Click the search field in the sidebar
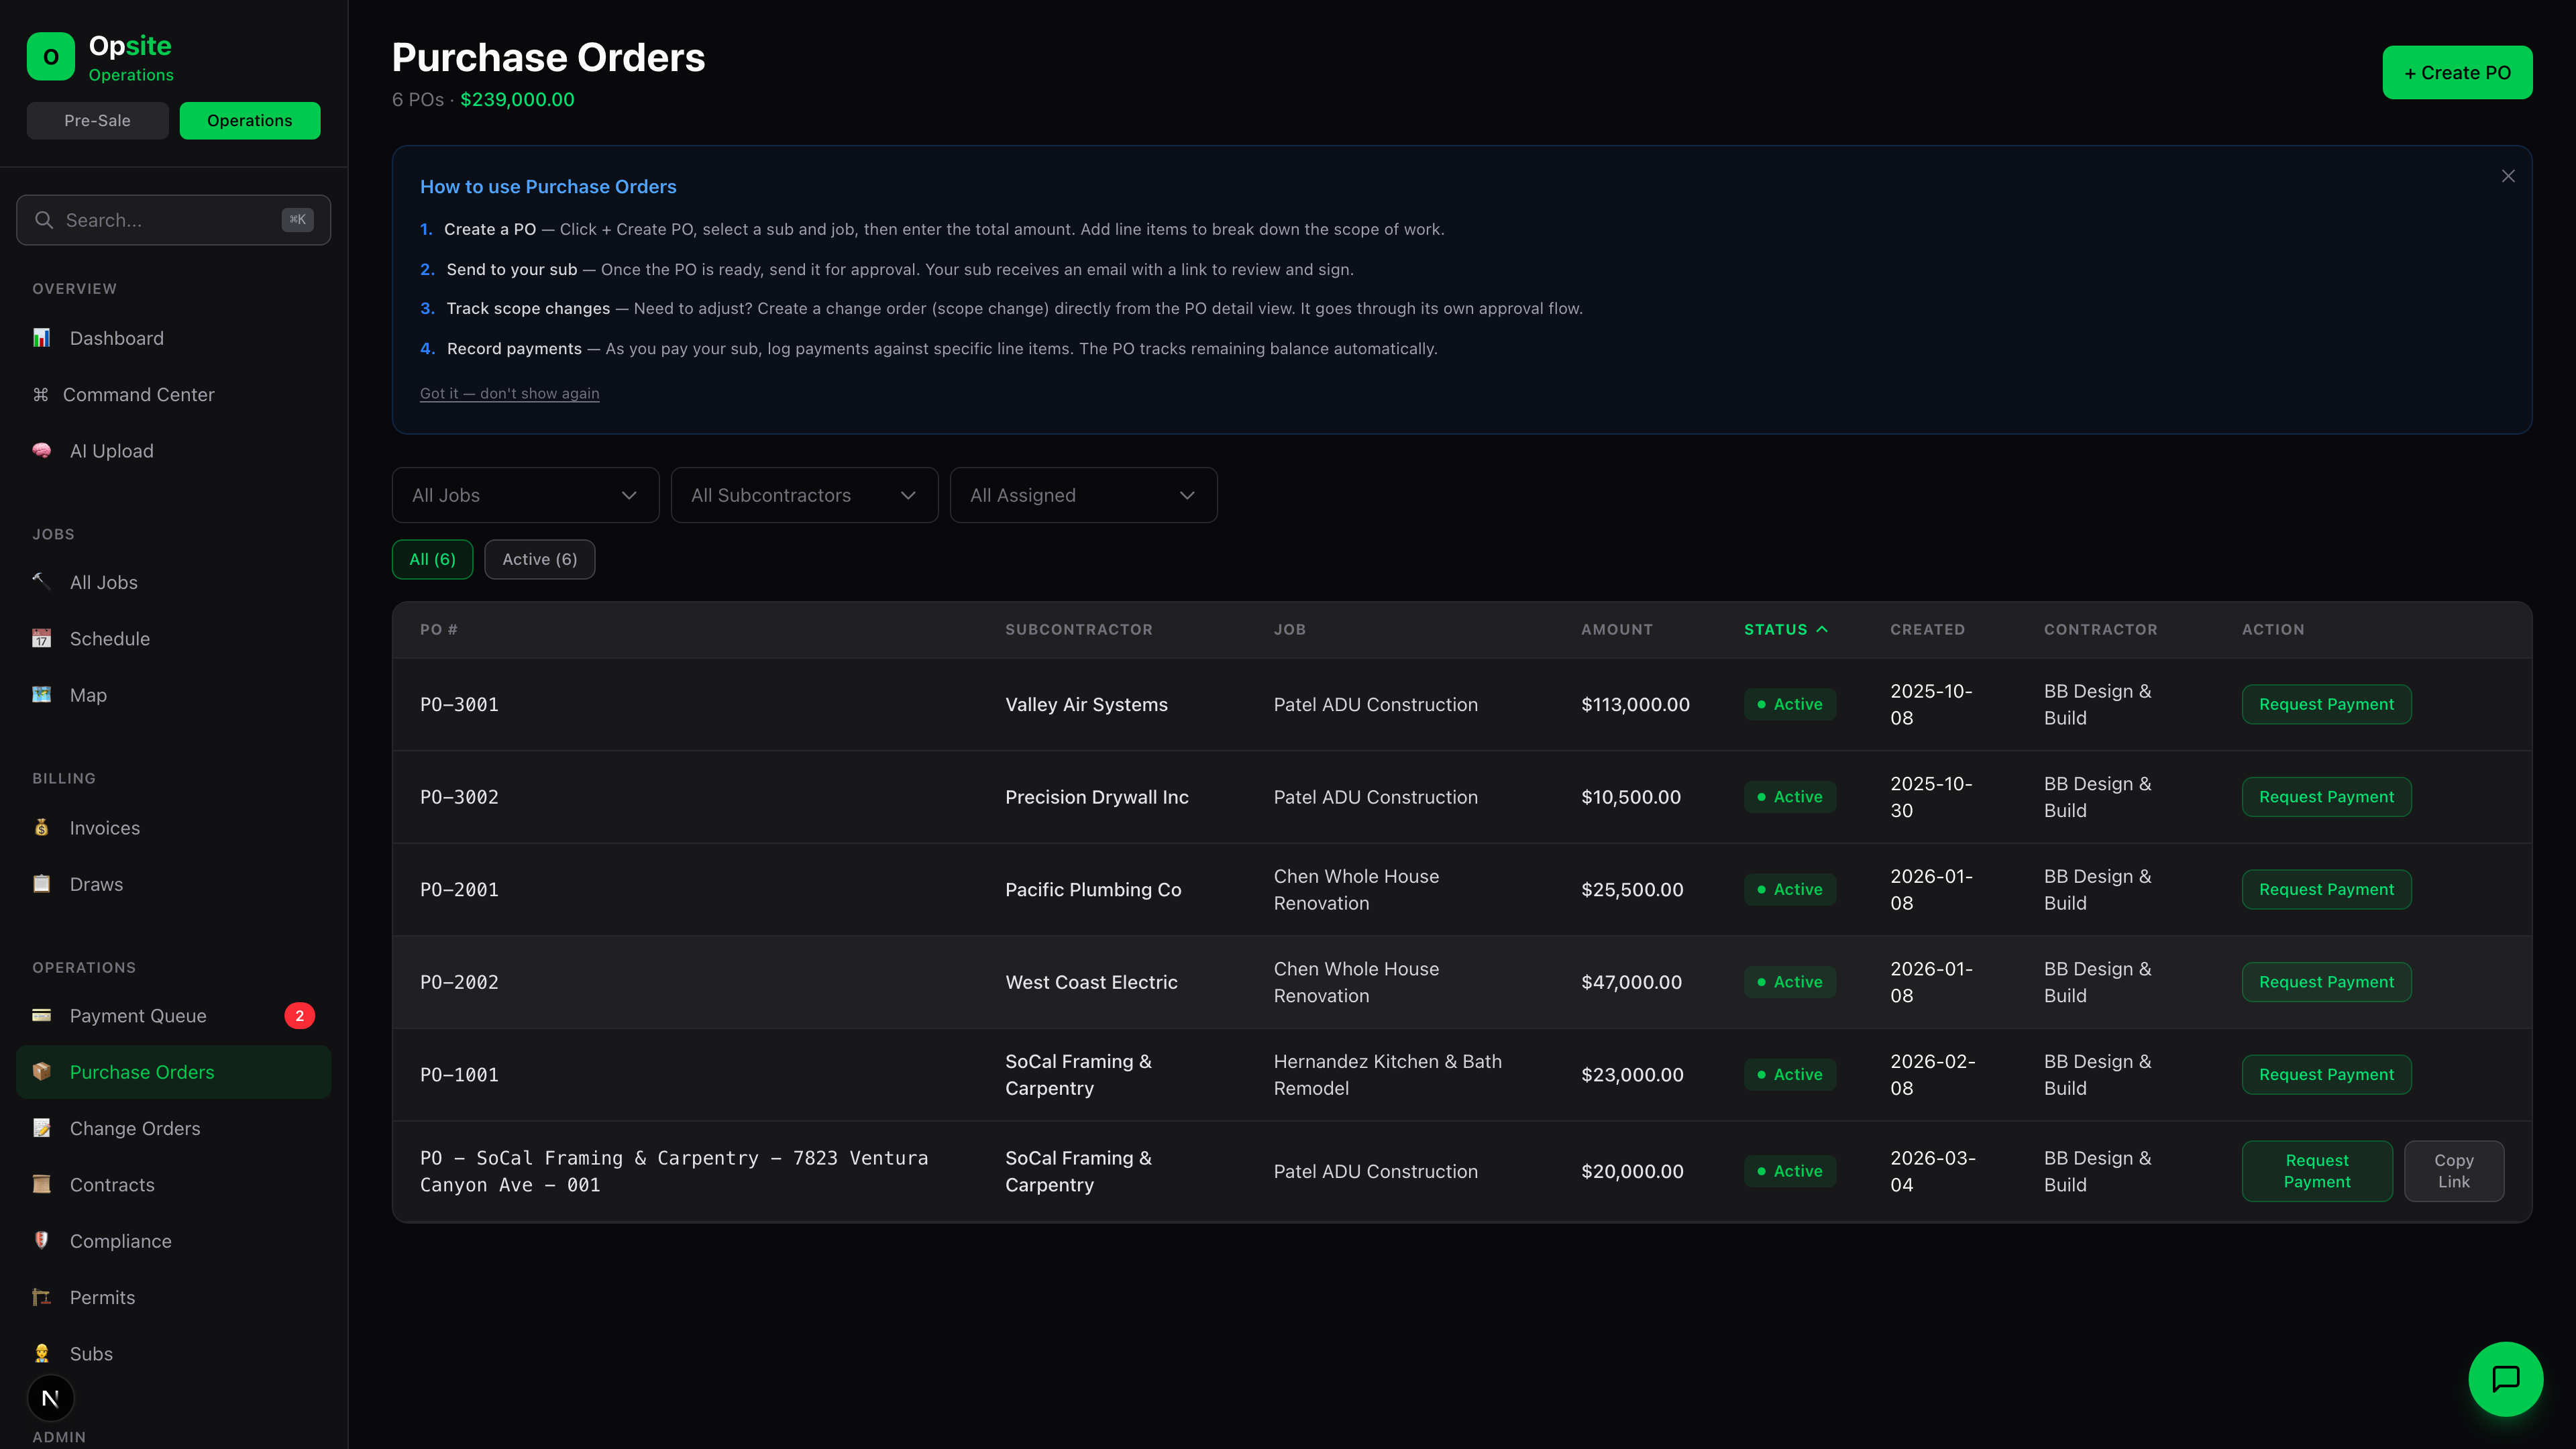Image resolution: width=2576 pixels, height=1449 pixels. pyautogui.click(x=172, y=219)
